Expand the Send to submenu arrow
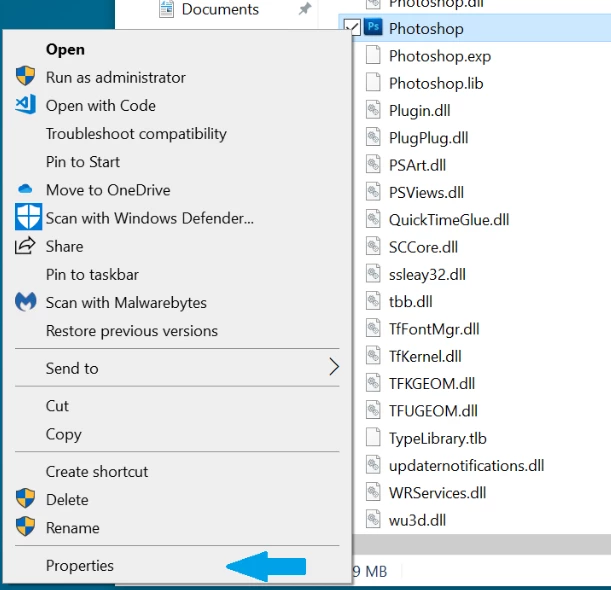The image size is (611, 590). click(x=334, y=367)
